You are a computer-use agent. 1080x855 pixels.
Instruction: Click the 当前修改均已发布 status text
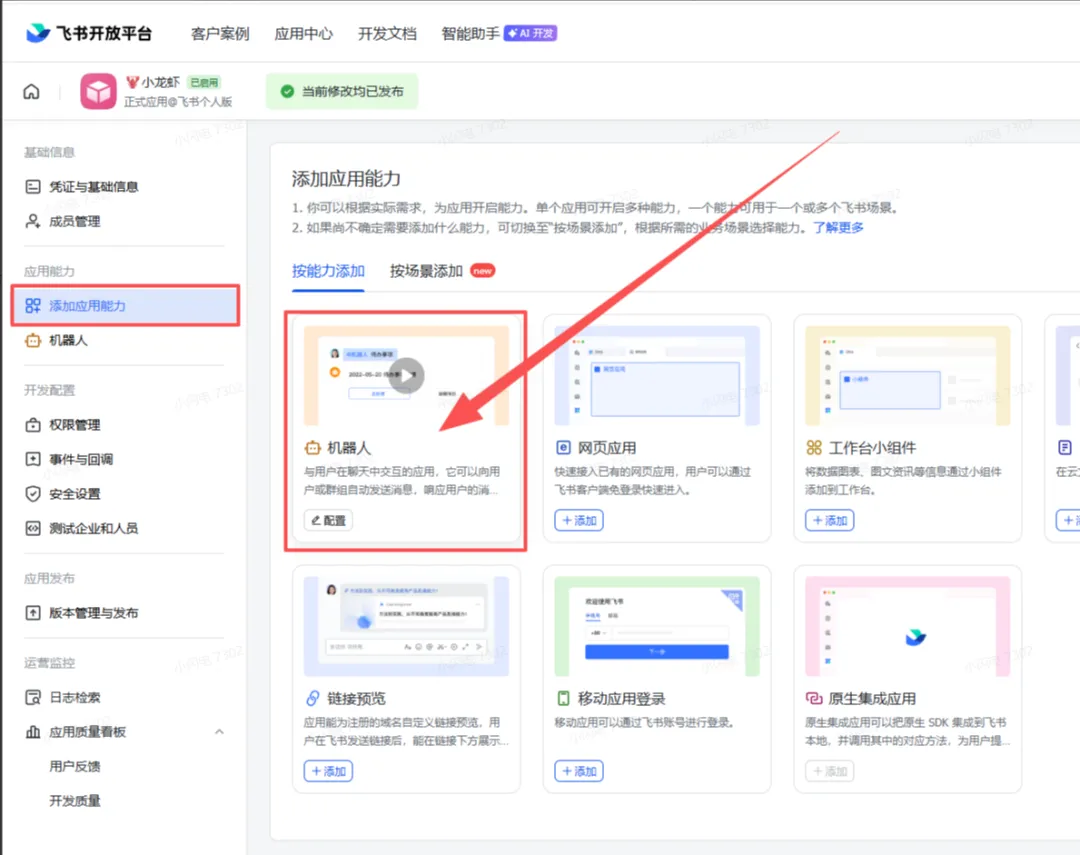coord(352,92)
